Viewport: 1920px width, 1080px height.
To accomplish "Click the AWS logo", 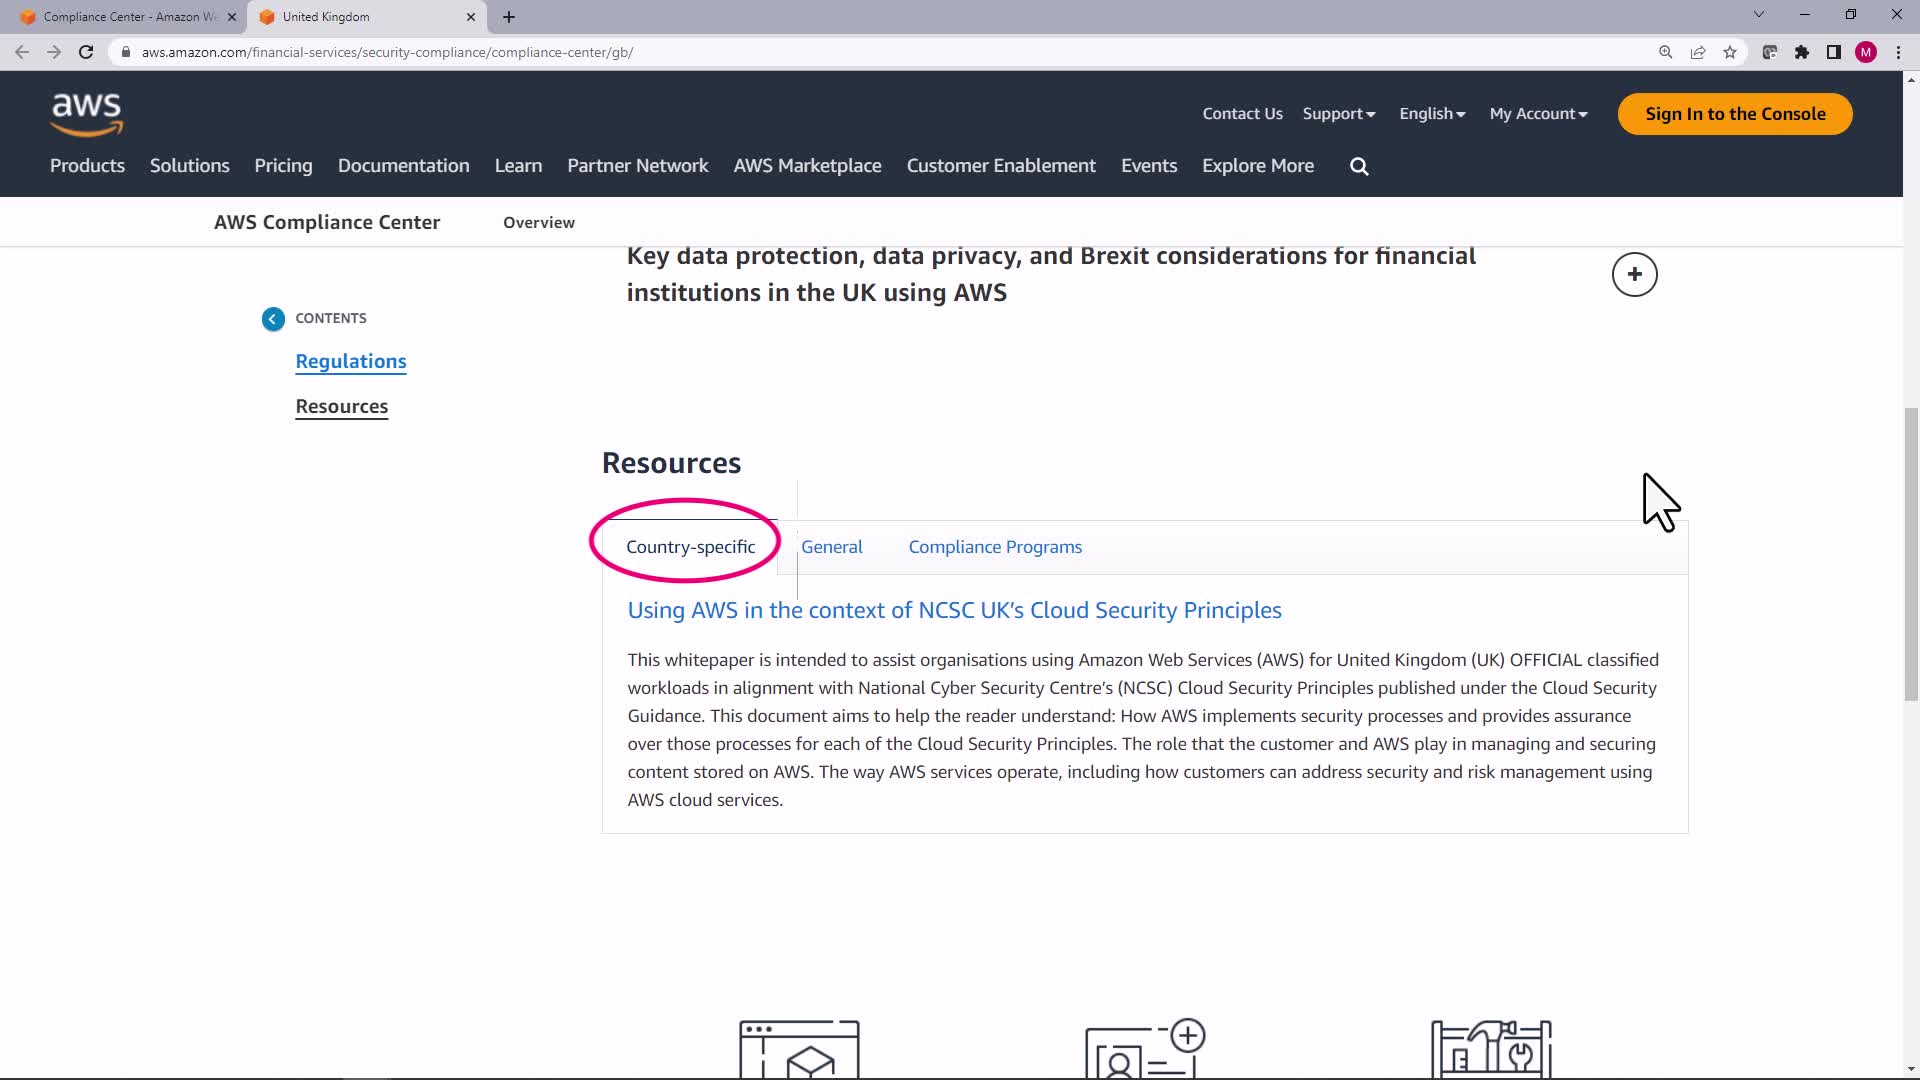I will coord(87,114).
